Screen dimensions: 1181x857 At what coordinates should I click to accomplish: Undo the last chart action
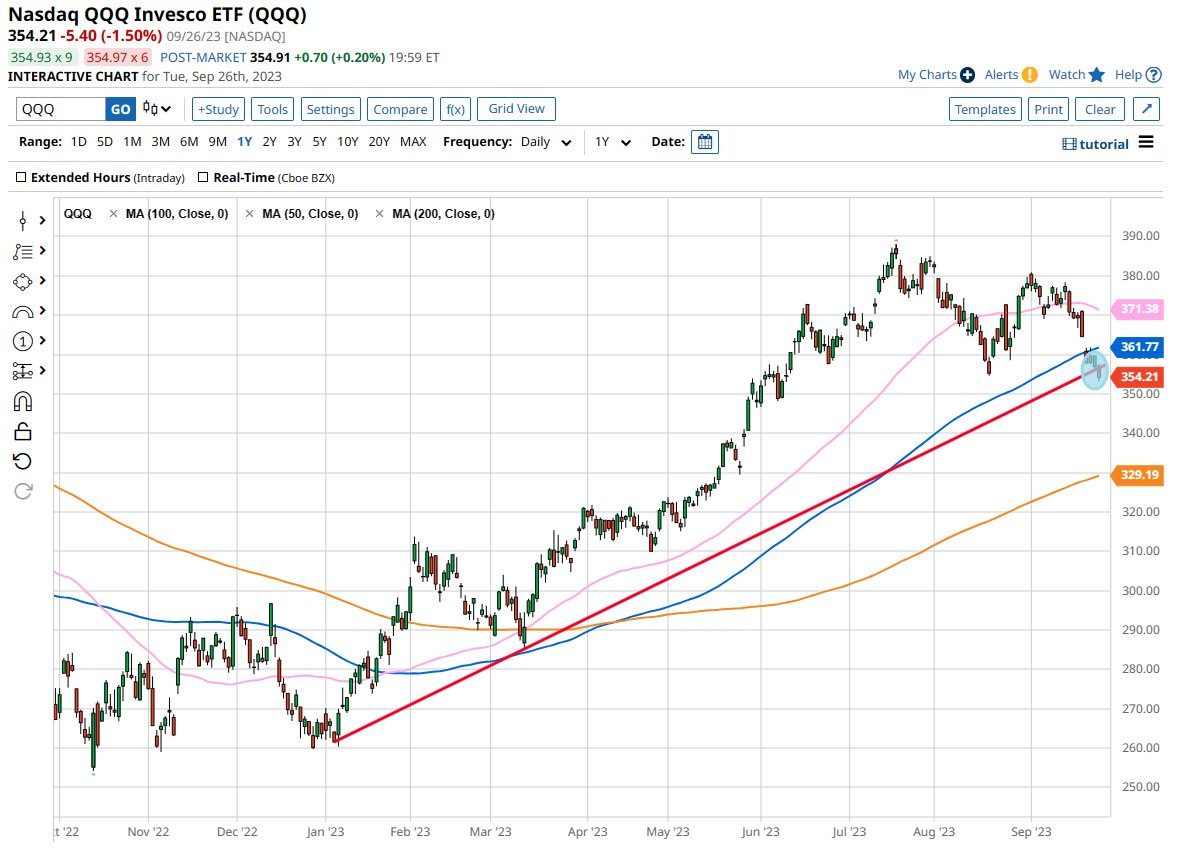coord(23,462)
